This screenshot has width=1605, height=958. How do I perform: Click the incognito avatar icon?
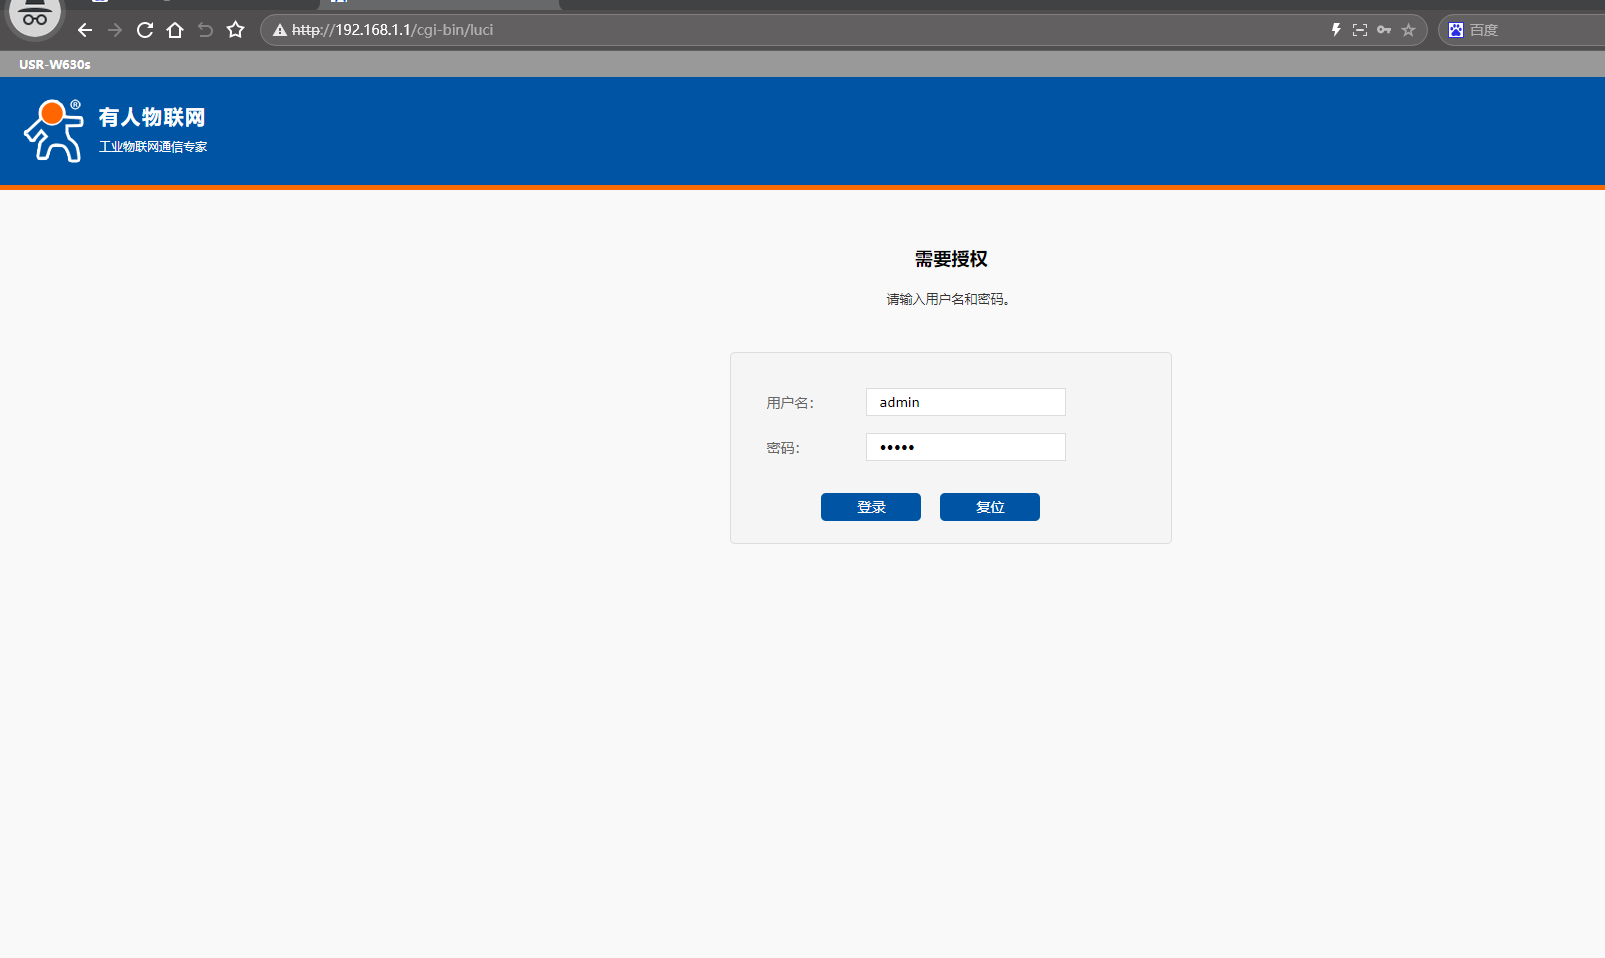pyautogui.click(x=35, y=16)
